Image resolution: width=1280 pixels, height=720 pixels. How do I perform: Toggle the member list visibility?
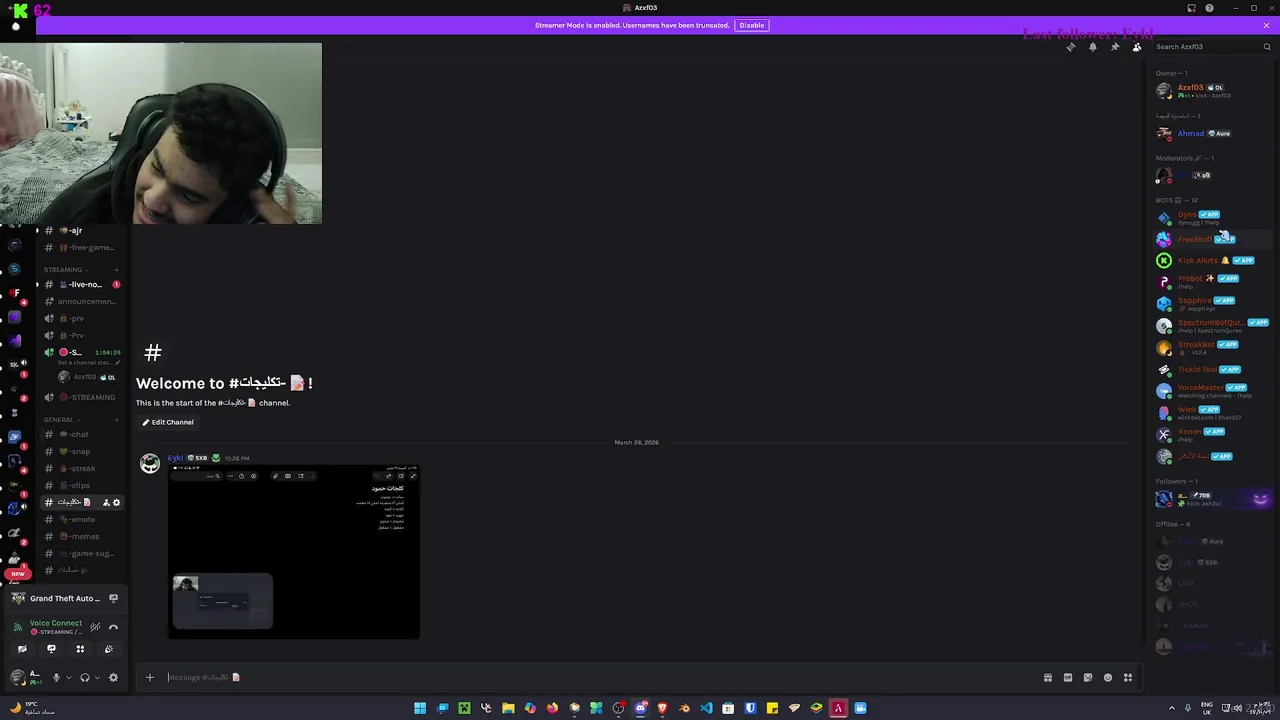point(1137,47)
